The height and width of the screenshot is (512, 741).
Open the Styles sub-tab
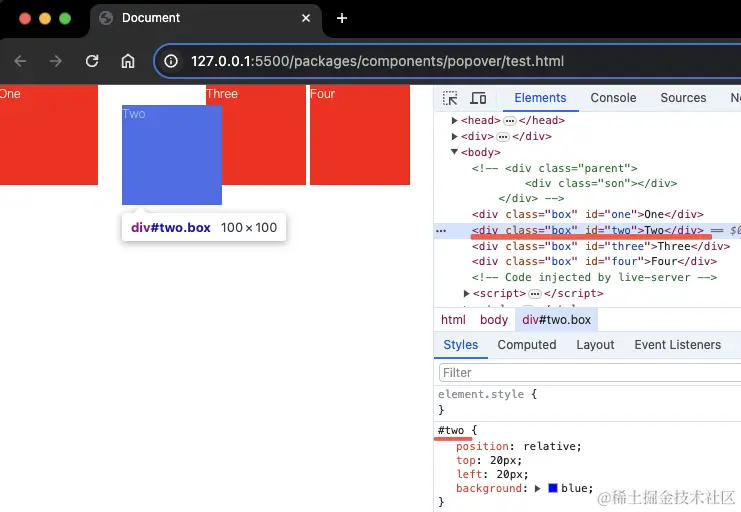pyautogui.click(x=461, y=345)
